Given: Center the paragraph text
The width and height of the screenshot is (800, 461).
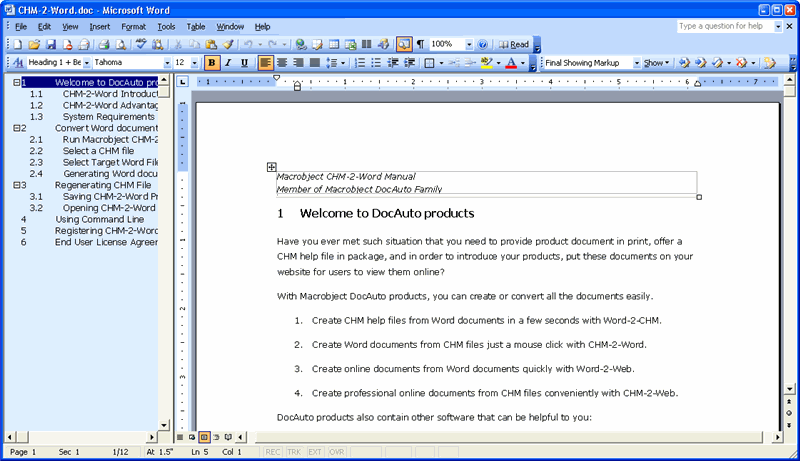Looking at the screenshot, I should (x=282, y=63).
